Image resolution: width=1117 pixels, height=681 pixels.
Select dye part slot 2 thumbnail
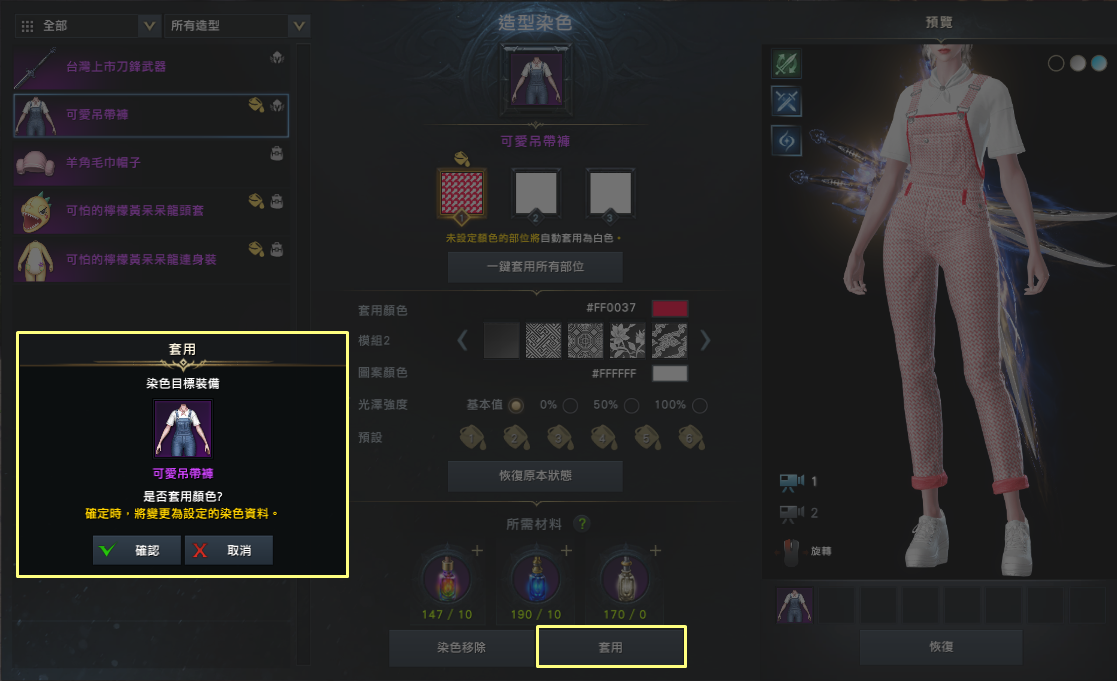(x=536, y=192)
